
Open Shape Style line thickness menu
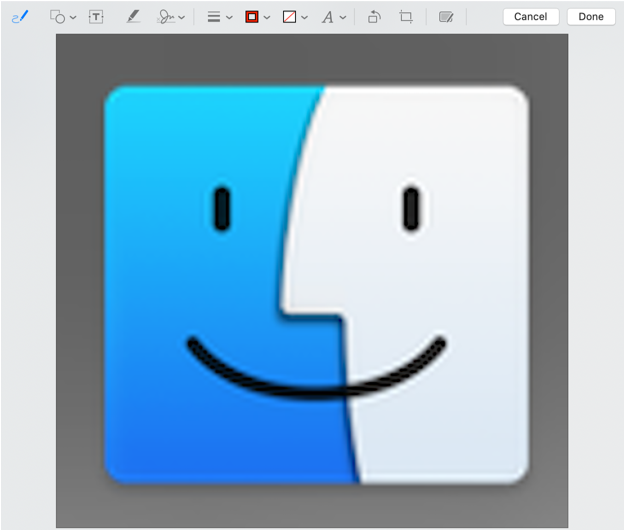click(214, 17)
